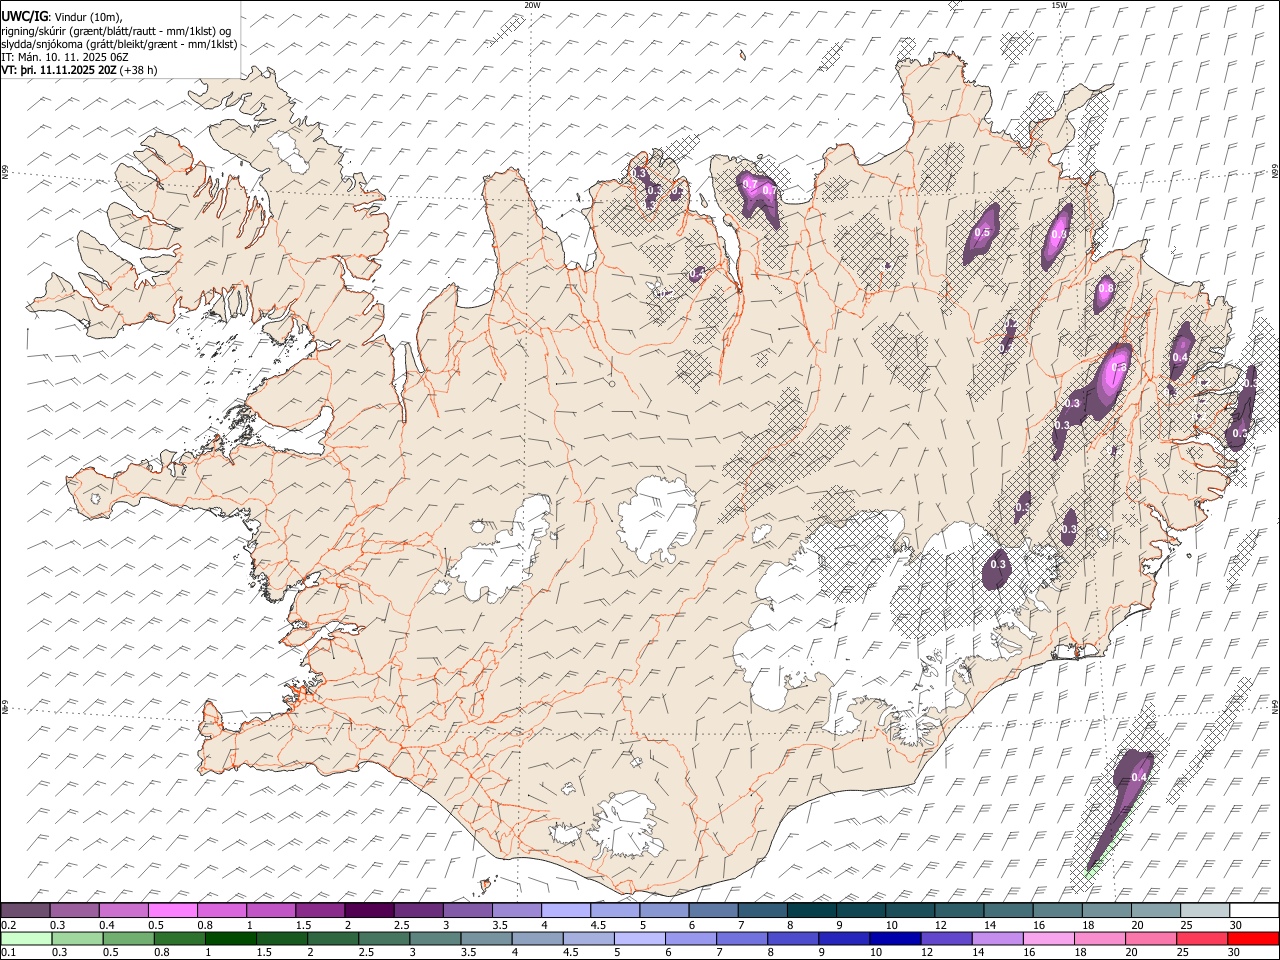The width and height of the screenshot is (1280, 960).
Task: Click the 0.5 value on the northeast snow patch
Action: 982,233
